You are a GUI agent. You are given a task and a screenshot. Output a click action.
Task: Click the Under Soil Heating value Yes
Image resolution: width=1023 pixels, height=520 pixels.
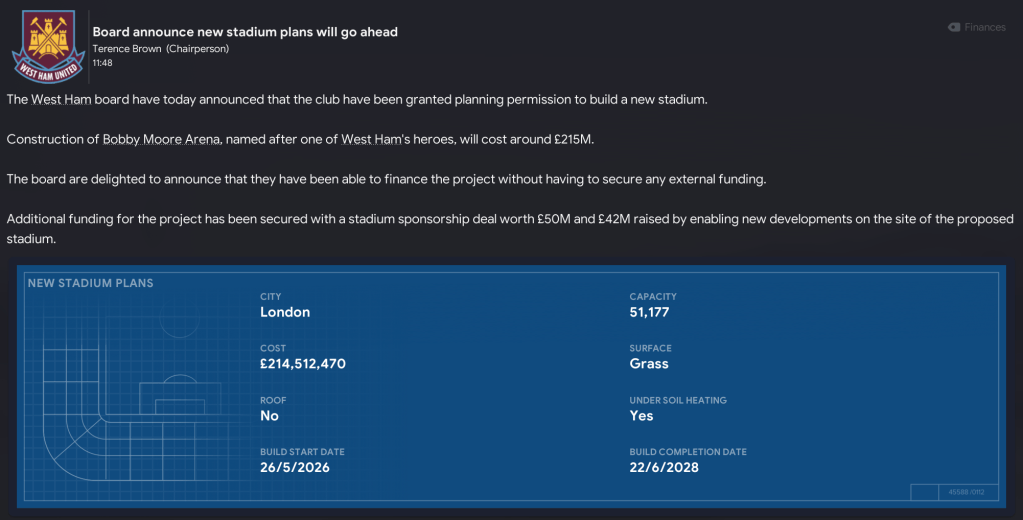(x=641, y=416)
